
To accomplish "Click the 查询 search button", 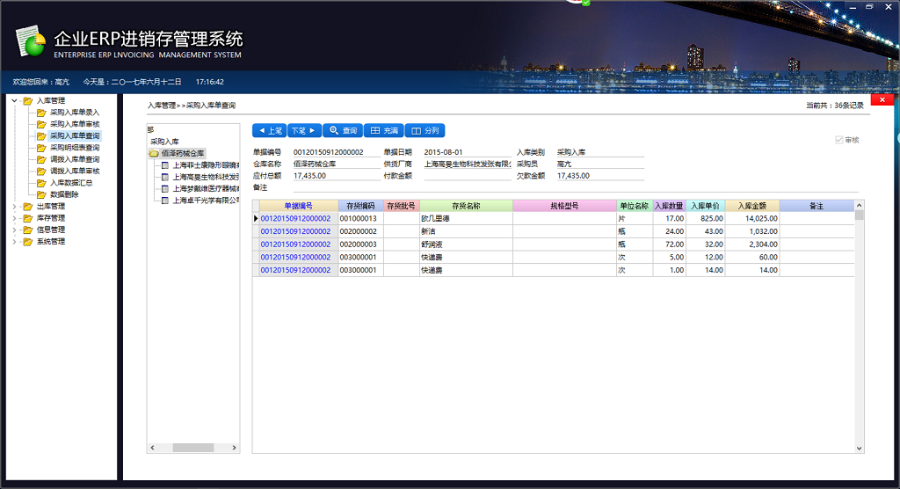I will click(x=343, y=131).
